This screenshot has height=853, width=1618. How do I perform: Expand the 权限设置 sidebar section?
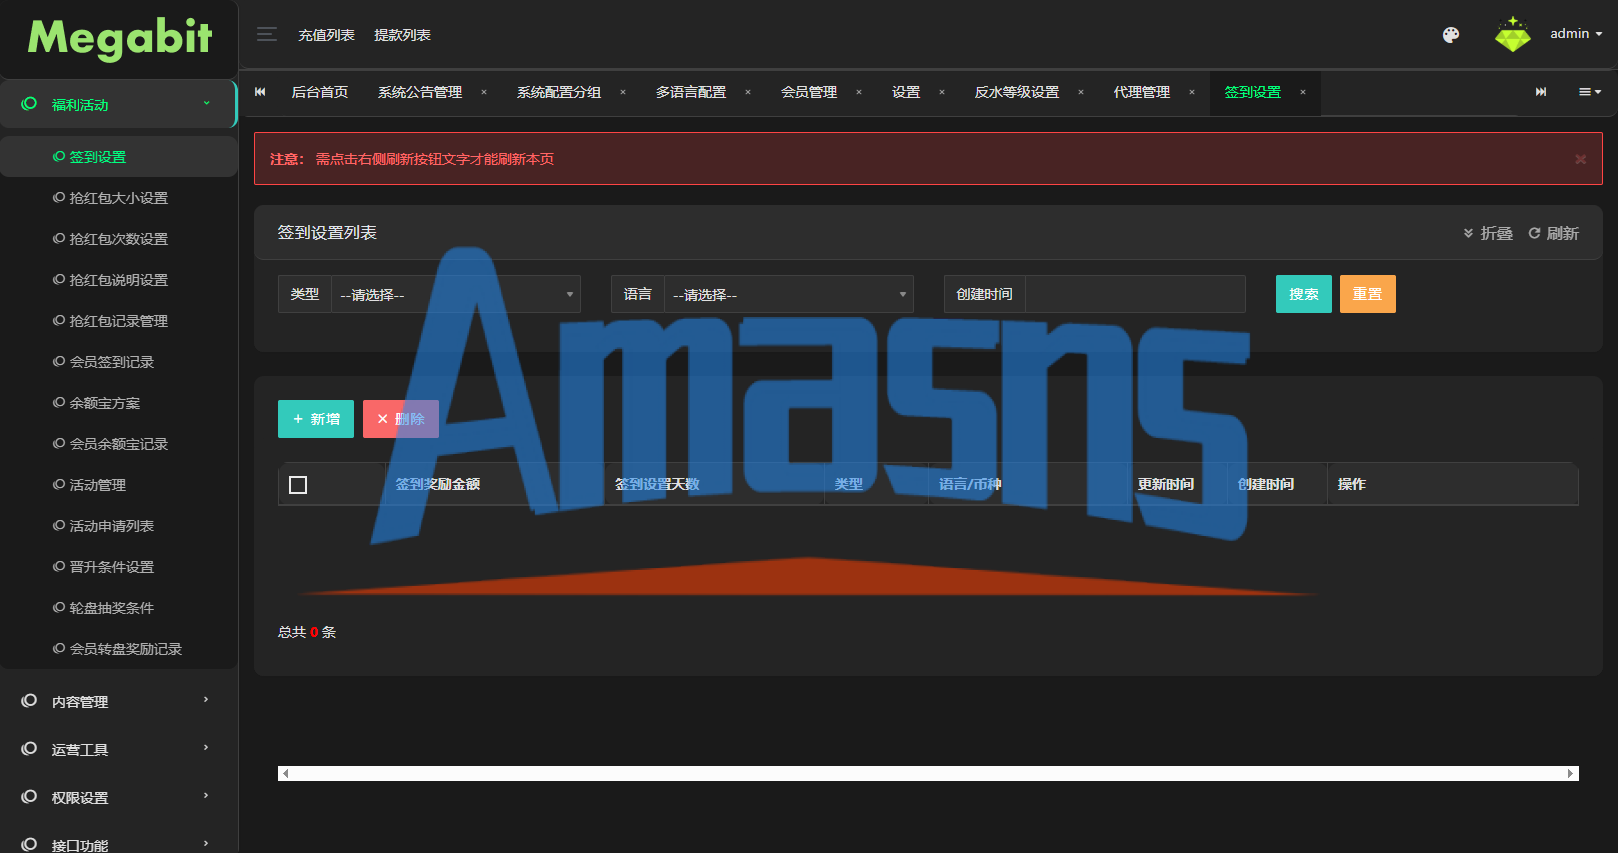point(118,797)
